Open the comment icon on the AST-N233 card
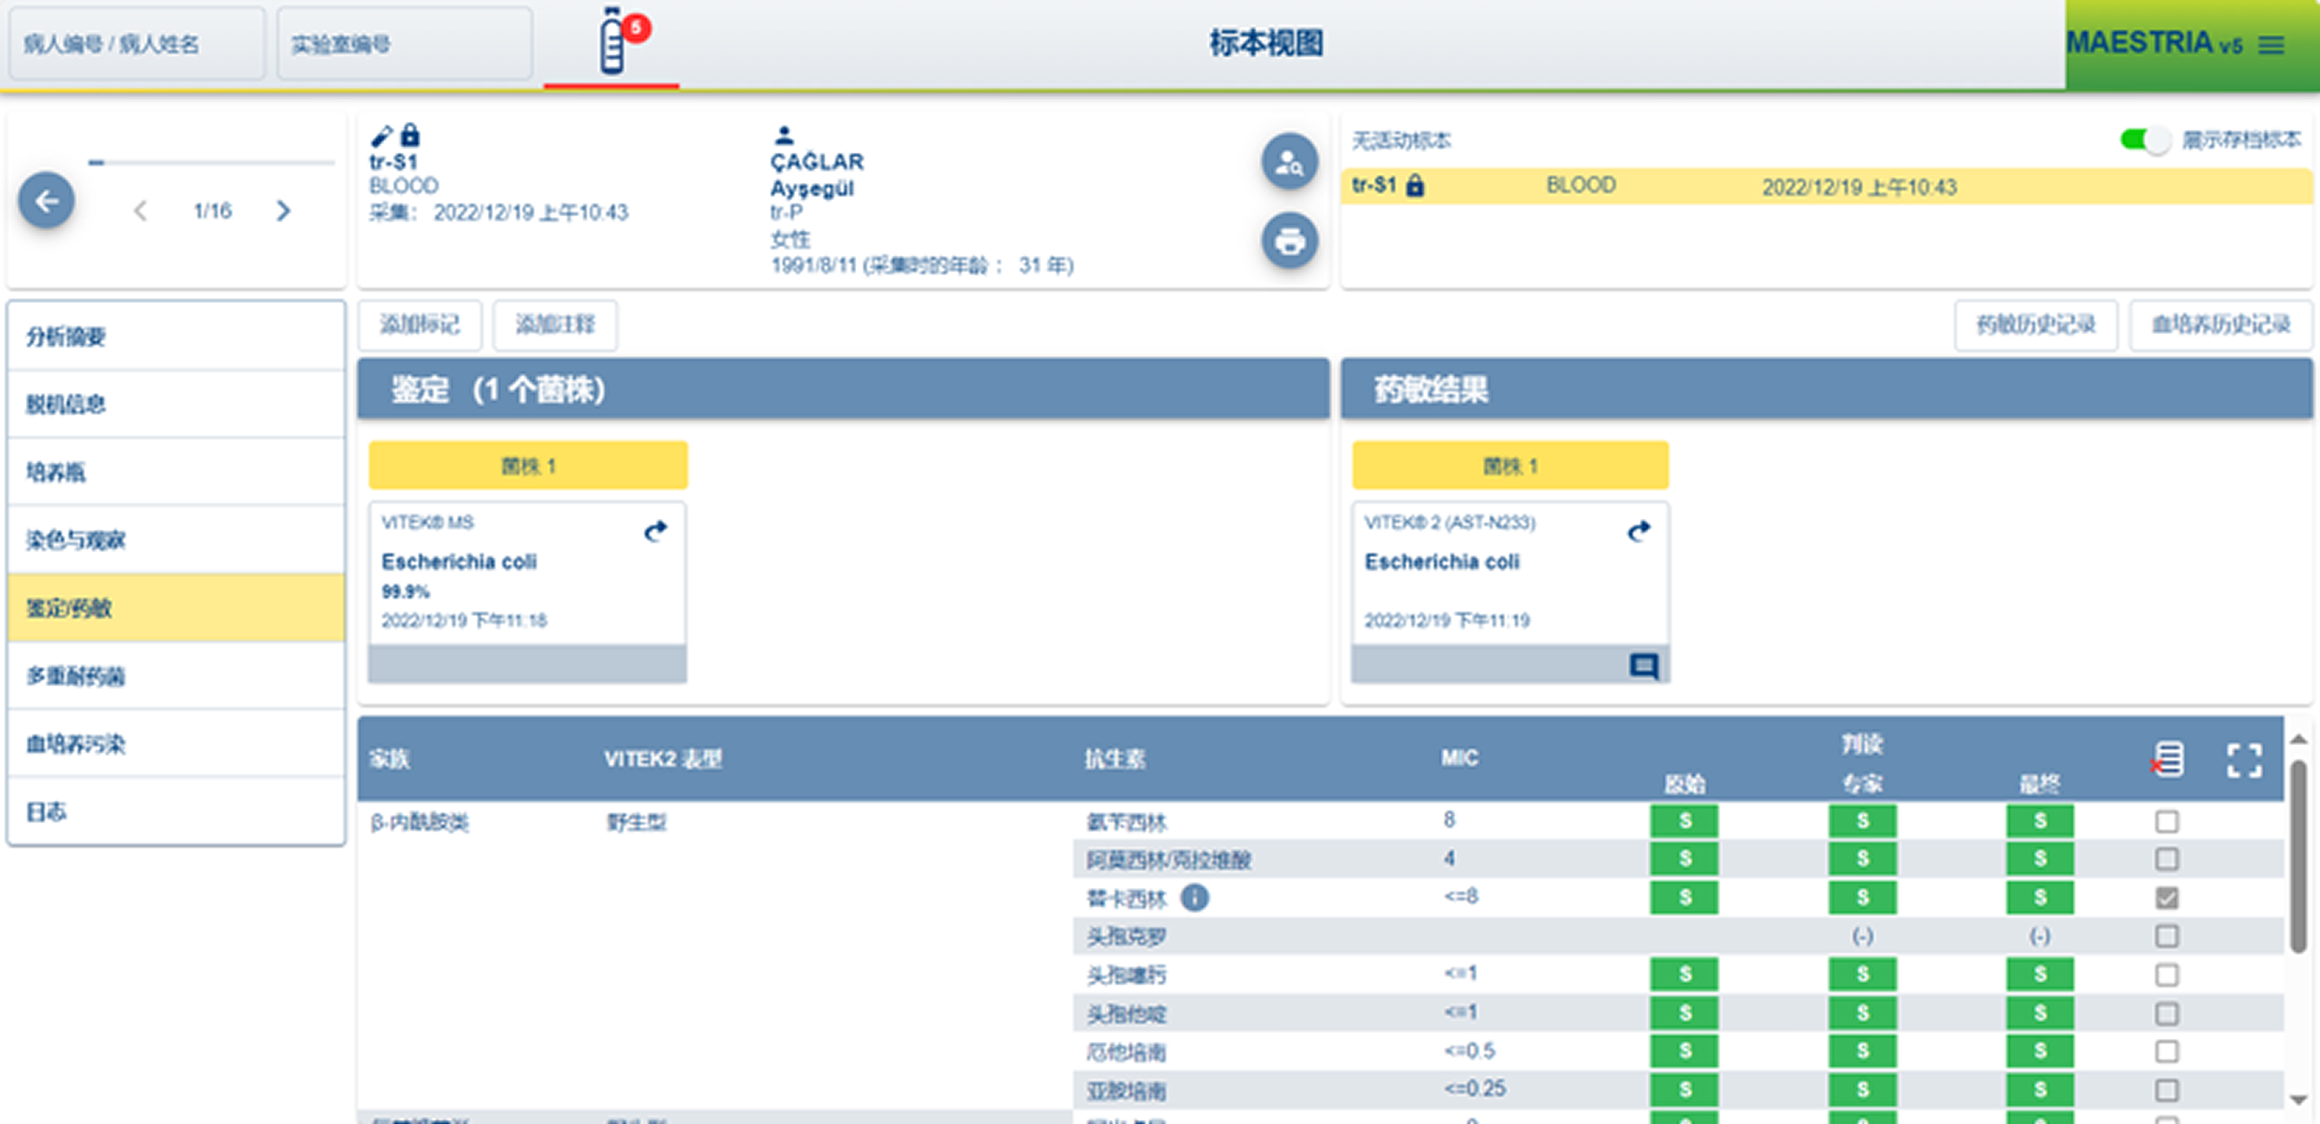This screenshot has width=2320, height=1124. point(1643,665)
